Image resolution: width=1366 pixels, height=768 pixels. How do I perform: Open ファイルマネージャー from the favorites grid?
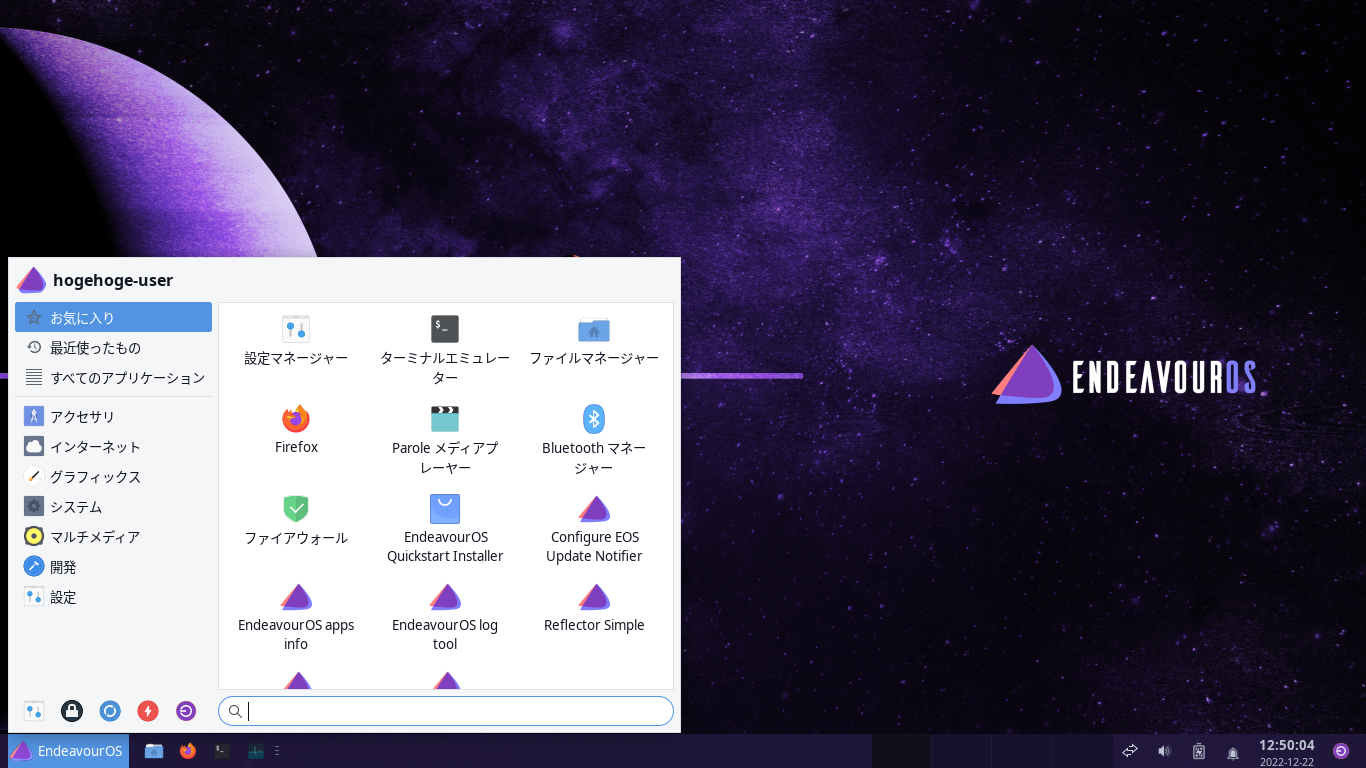pyautogui.click(x=594, y=341)
